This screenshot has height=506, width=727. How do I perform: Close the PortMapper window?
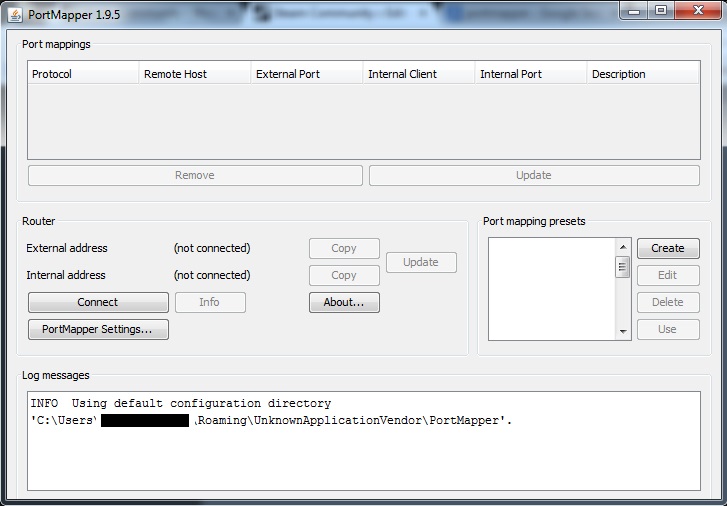pyautogui.click(x=698, y=10)
